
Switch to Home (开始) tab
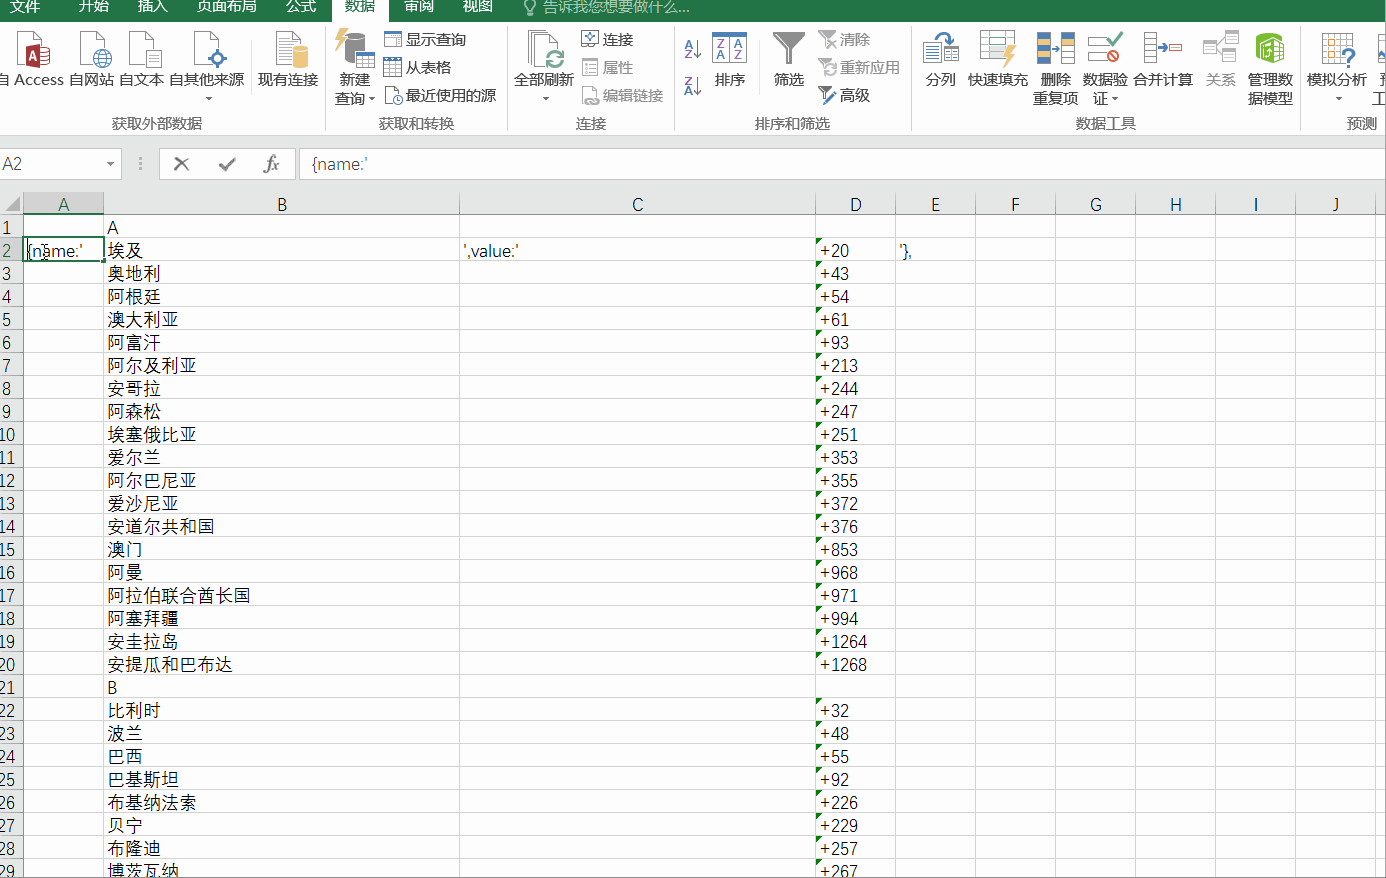[x=94, y=6]
